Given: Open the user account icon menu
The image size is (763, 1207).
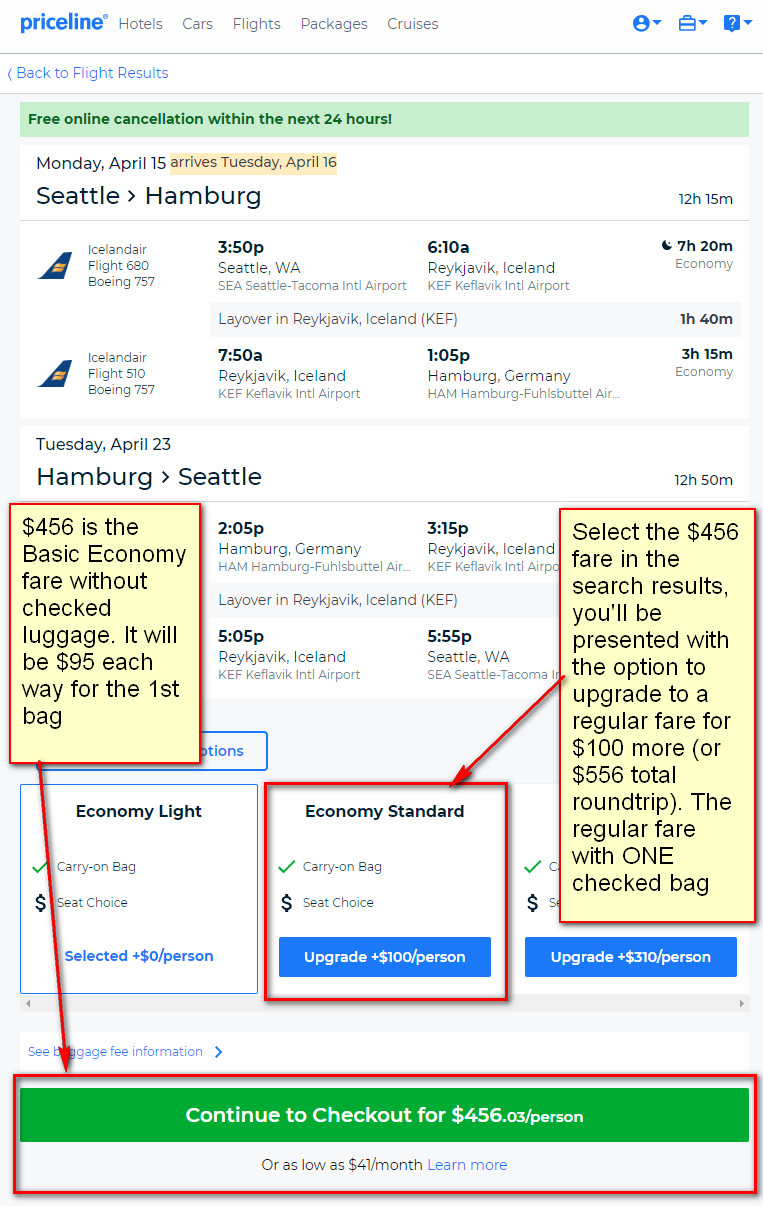Looking at the screenshot, I should click(647, 23).
